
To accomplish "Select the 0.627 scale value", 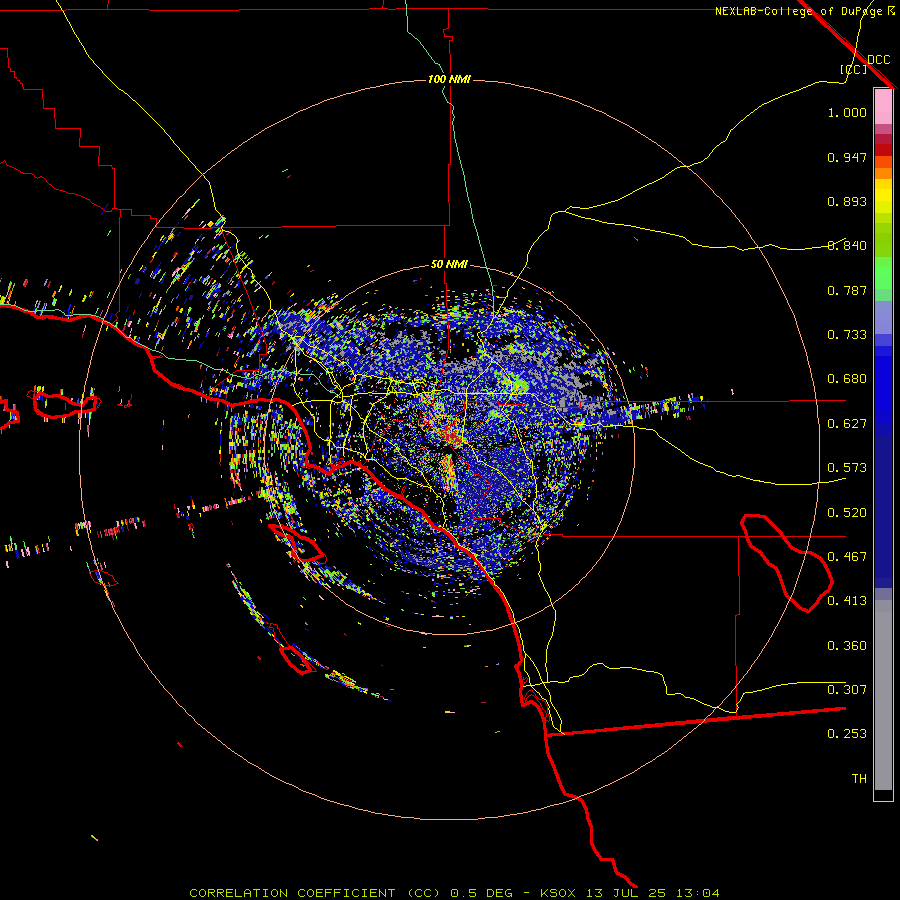I will [847, 424].
